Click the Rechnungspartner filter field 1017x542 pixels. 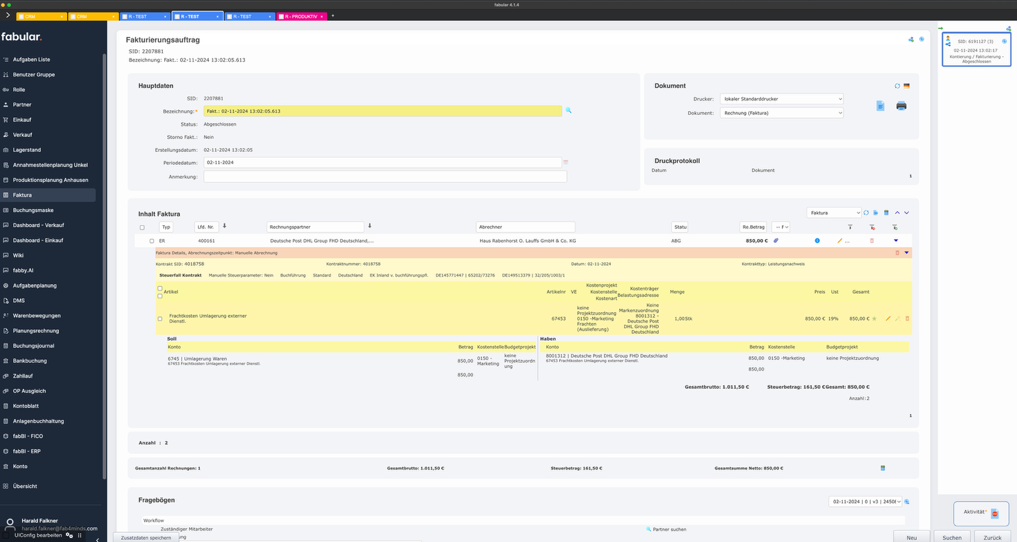[x=315, y=227]
